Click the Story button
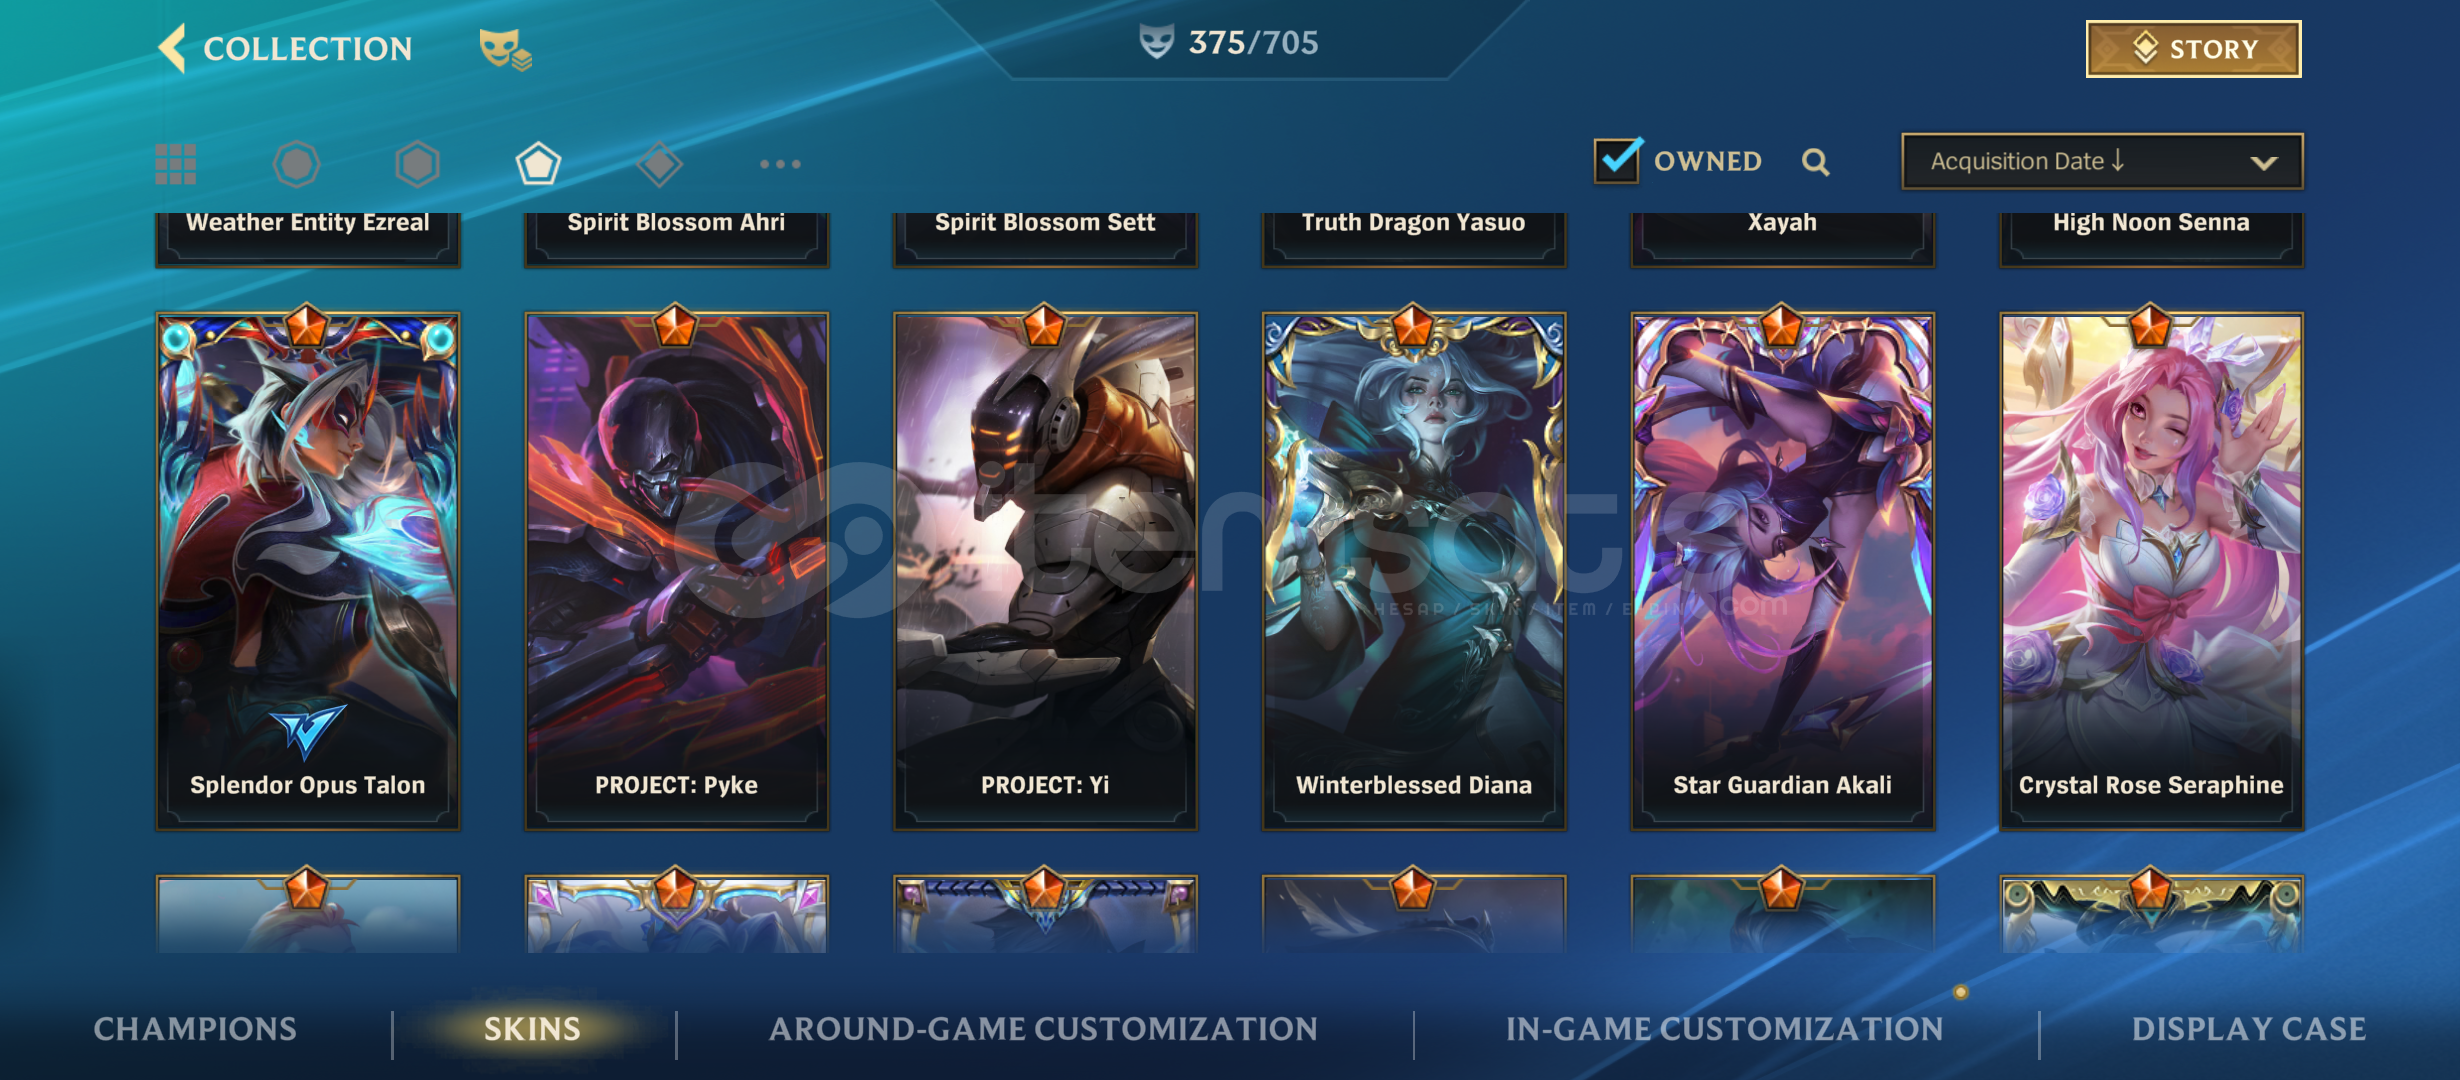Screen dimensions: 2460x1080 pos(2193,49)
